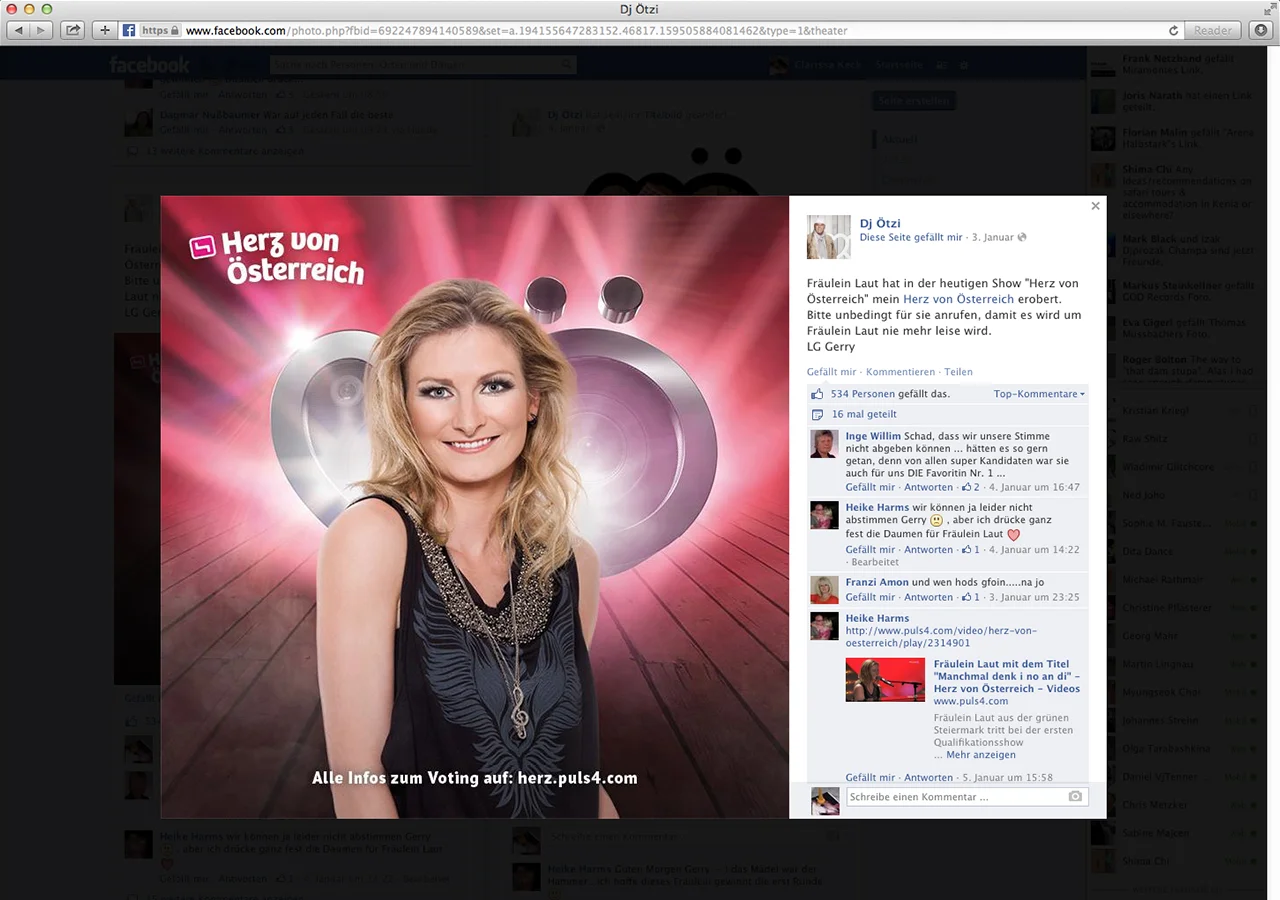Viewport: 1280px width, 900px height.
Task: View 1 like on Heike Harms' comment
Action: click(971, 549)
